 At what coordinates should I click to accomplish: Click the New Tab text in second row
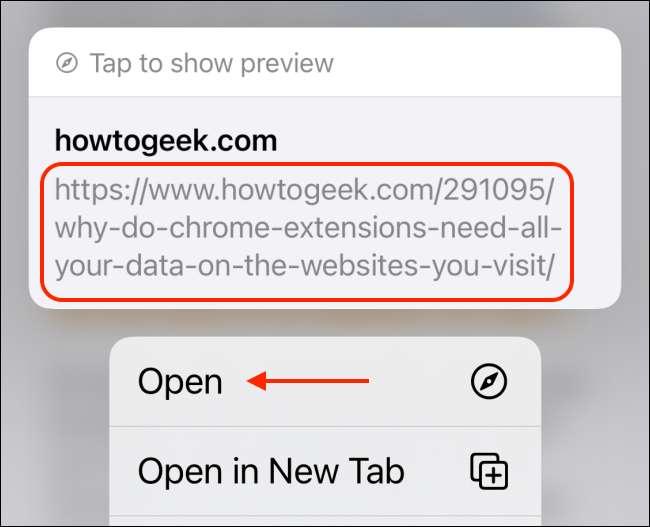point(337,471)
